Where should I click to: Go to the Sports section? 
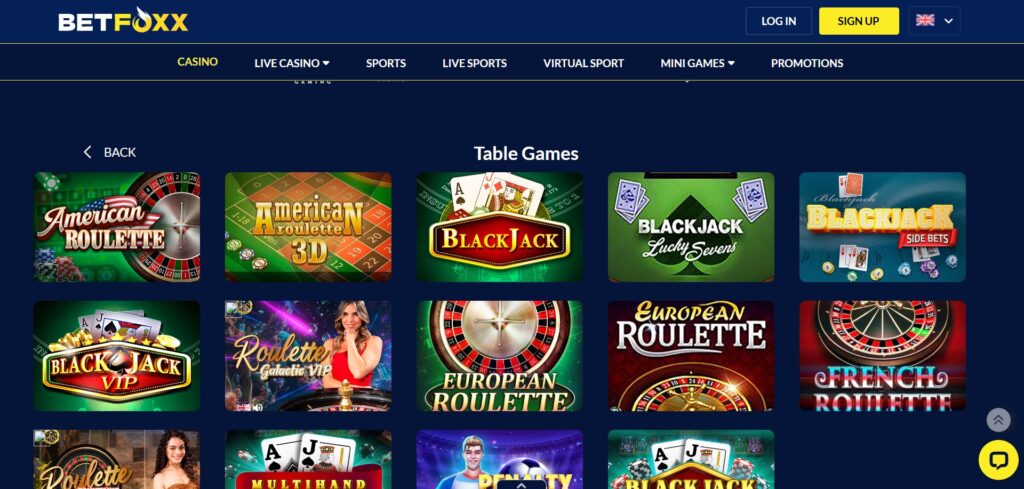click(x=386, y=63)
